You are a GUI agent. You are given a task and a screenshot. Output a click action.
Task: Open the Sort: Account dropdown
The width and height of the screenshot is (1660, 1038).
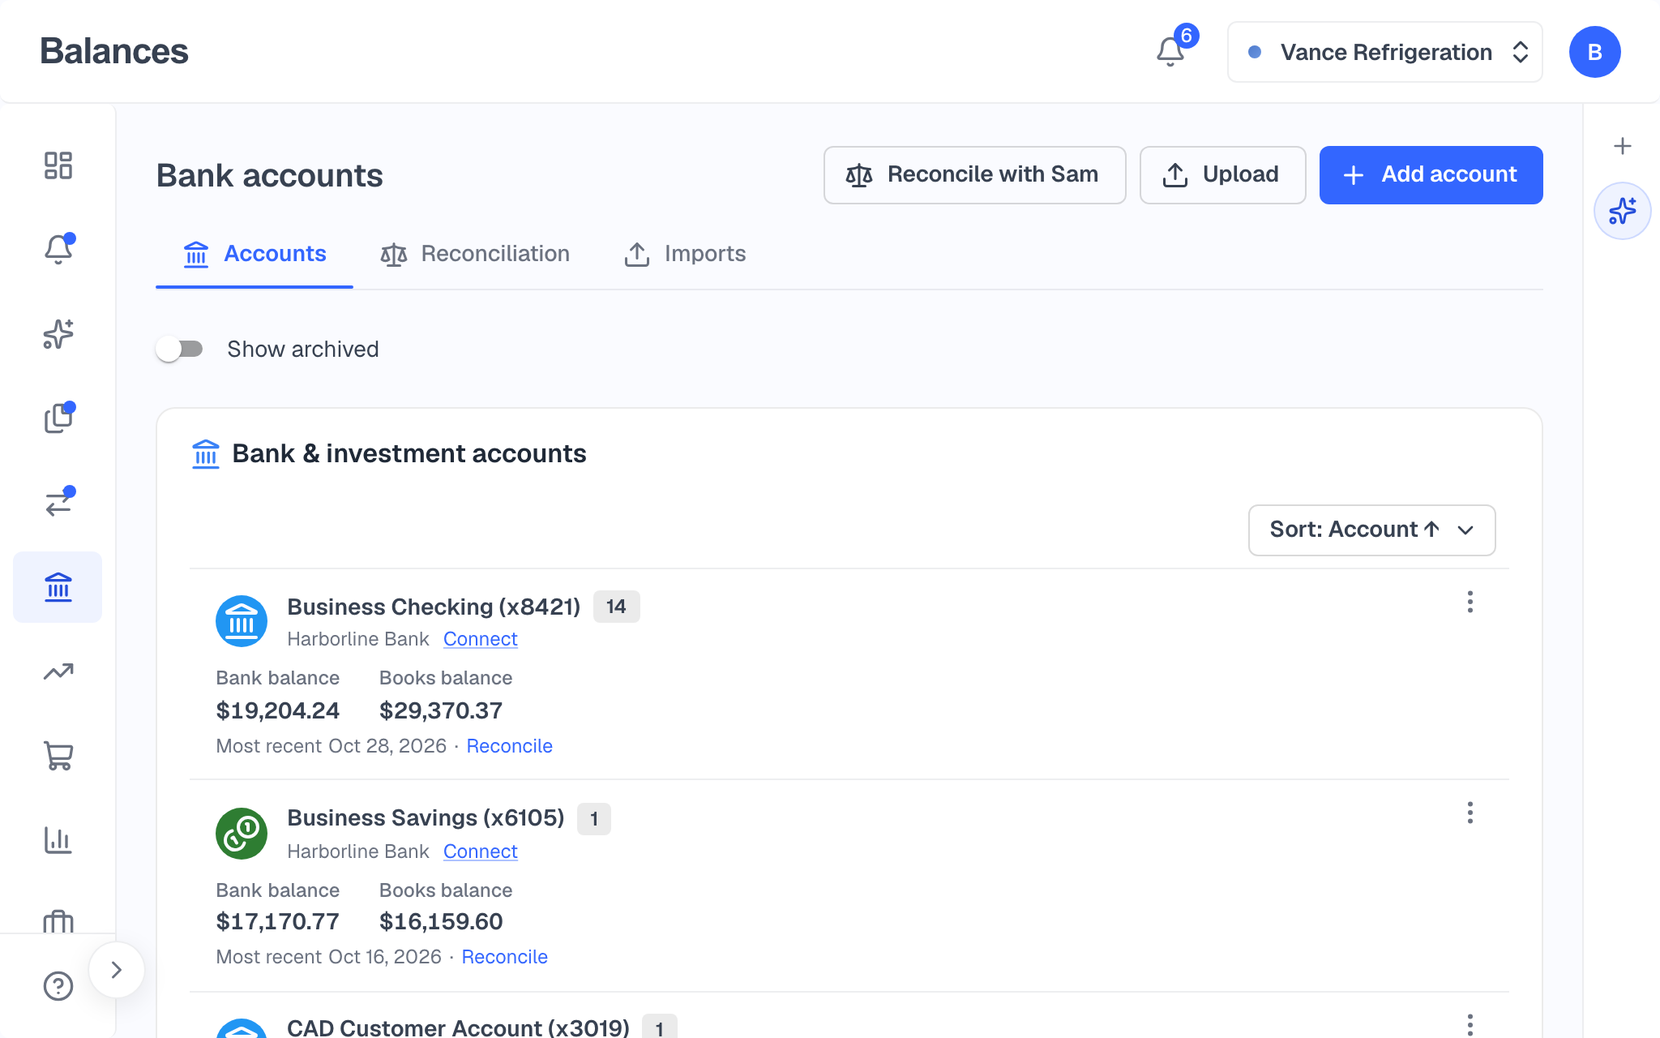coord(1371,530)
